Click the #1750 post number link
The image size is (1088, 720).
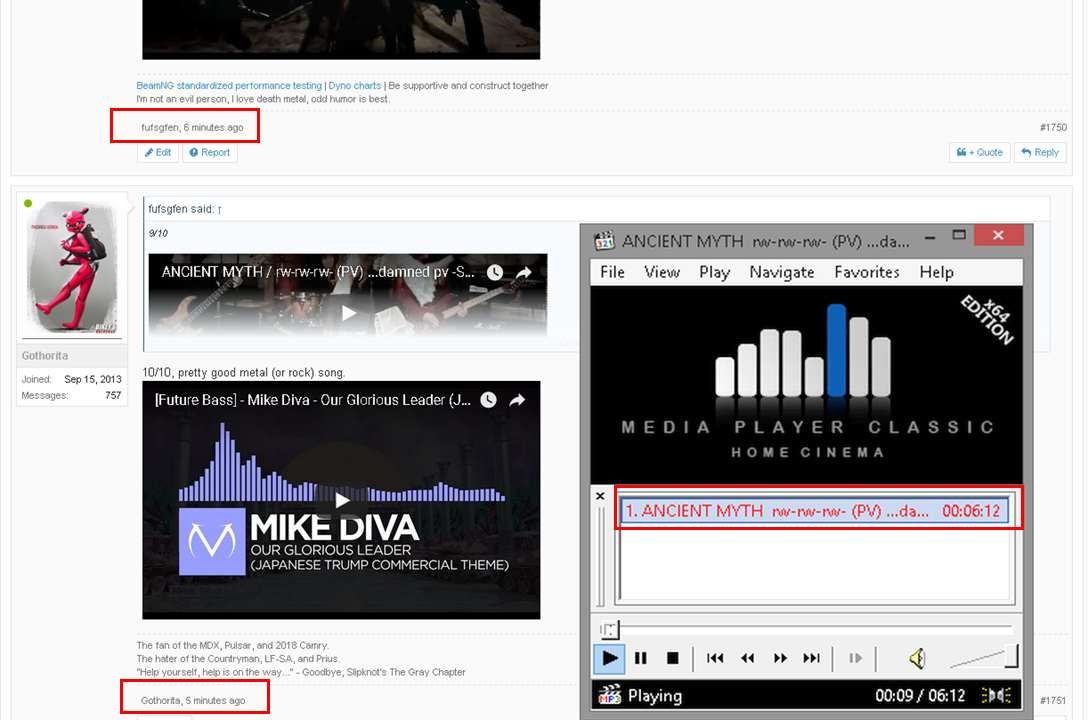(x=1053, y=128)
